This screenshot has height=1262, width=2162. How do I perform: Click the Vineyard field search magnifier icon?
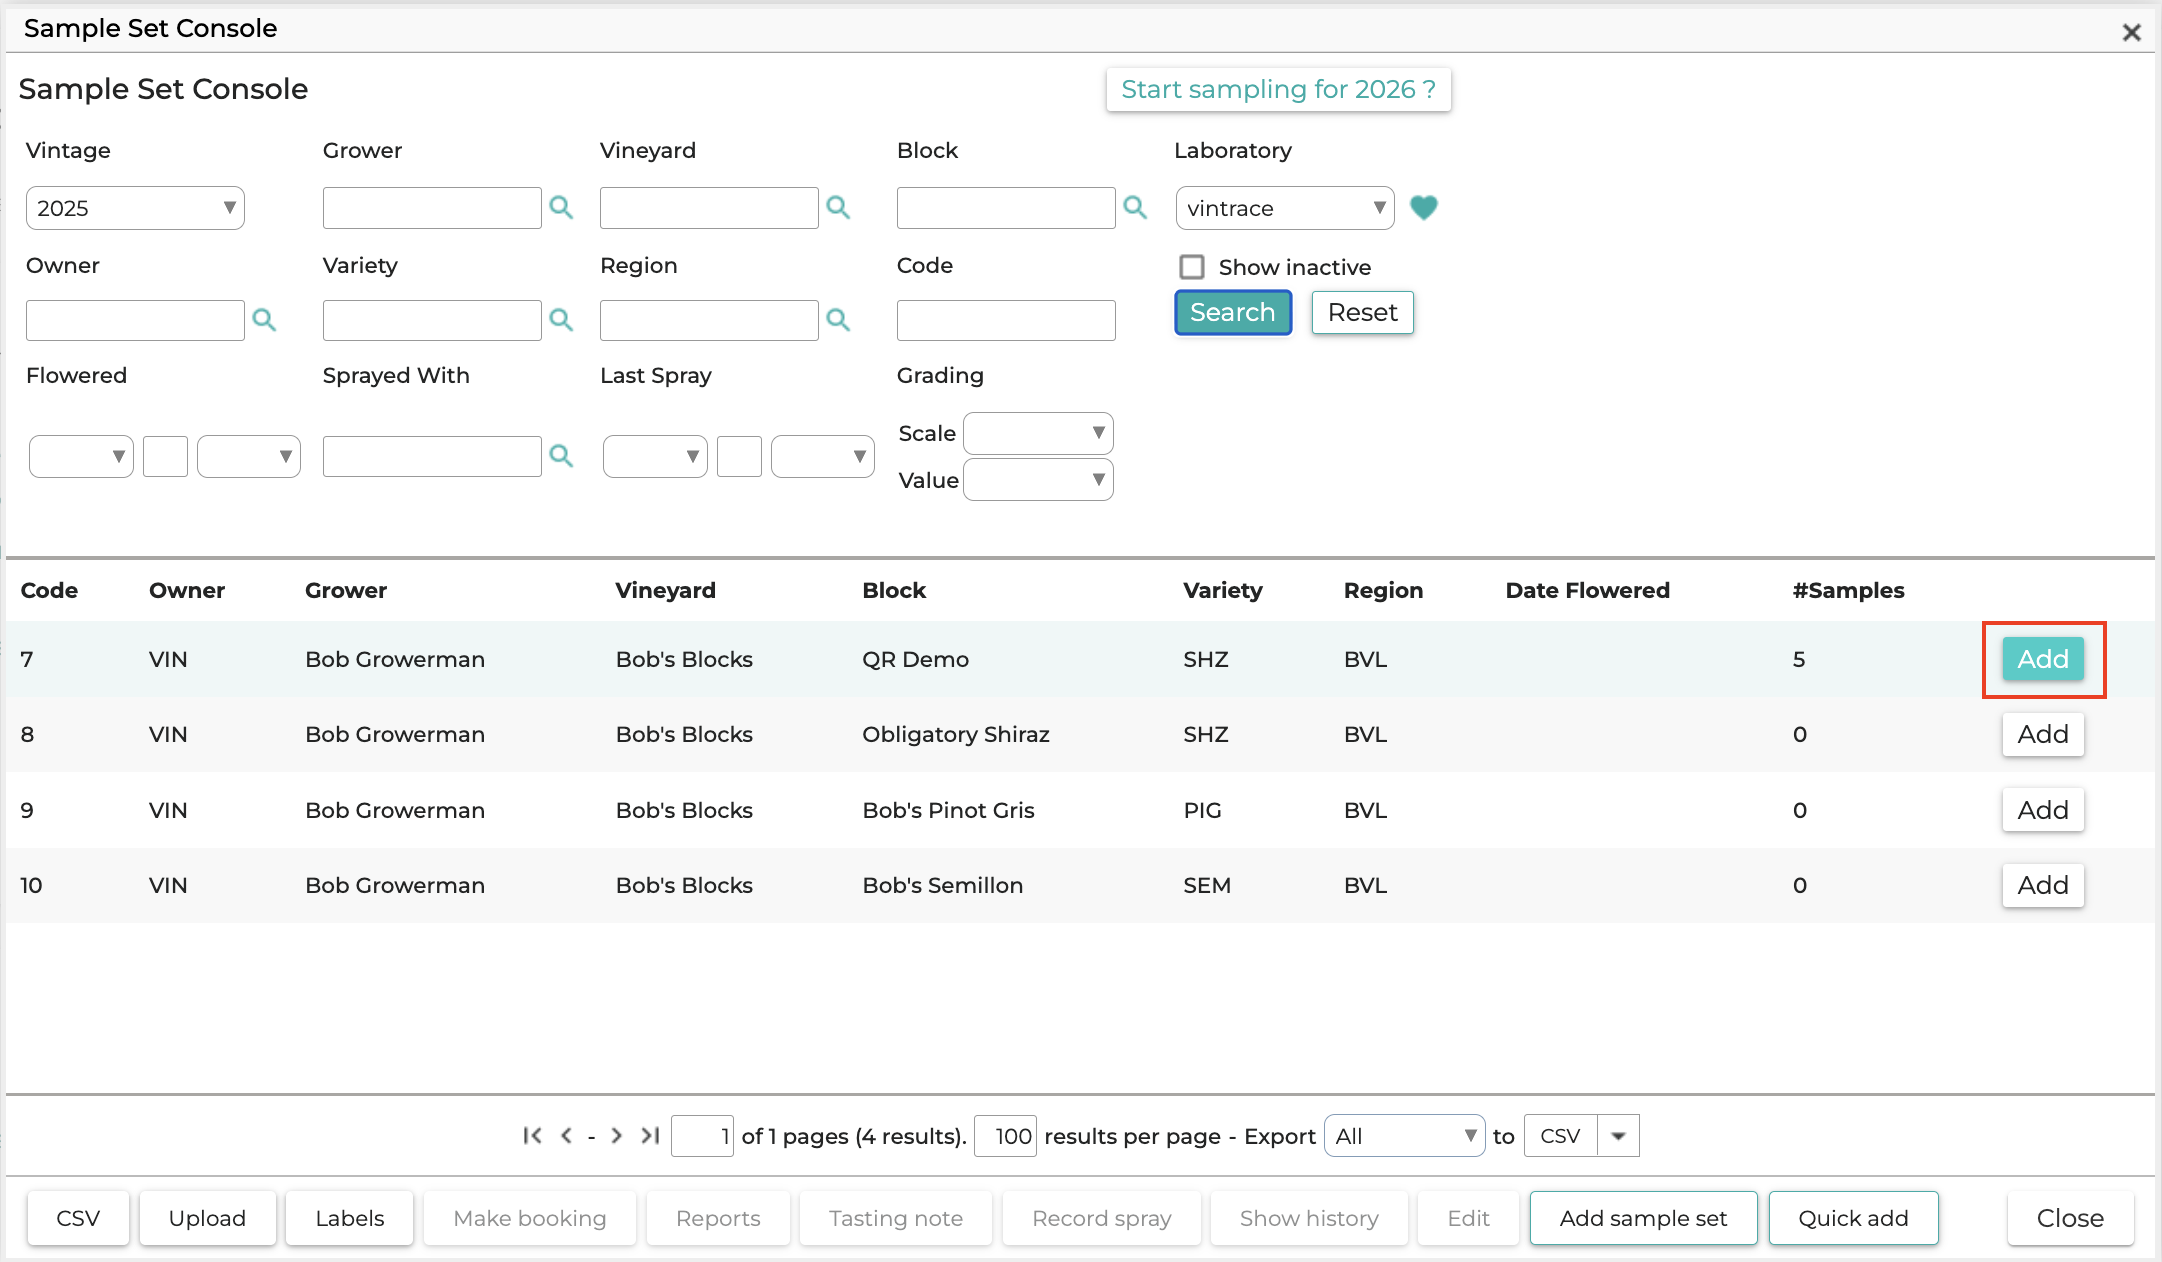[x=838, y=208]
